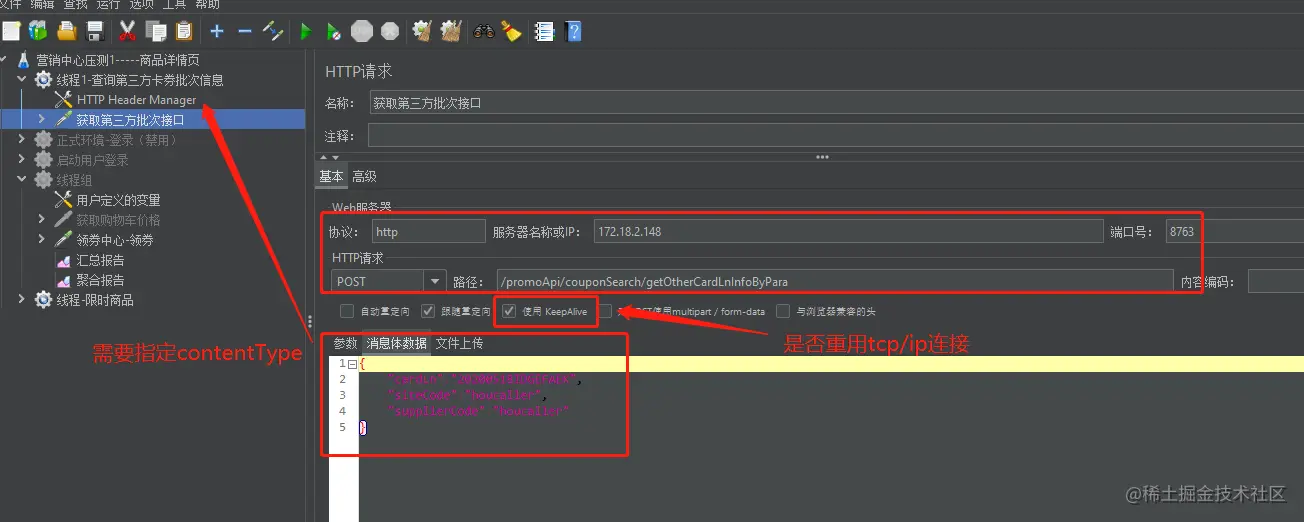Click the test plan flask icon
The image size is (1304, 522).
coord(24,60)
